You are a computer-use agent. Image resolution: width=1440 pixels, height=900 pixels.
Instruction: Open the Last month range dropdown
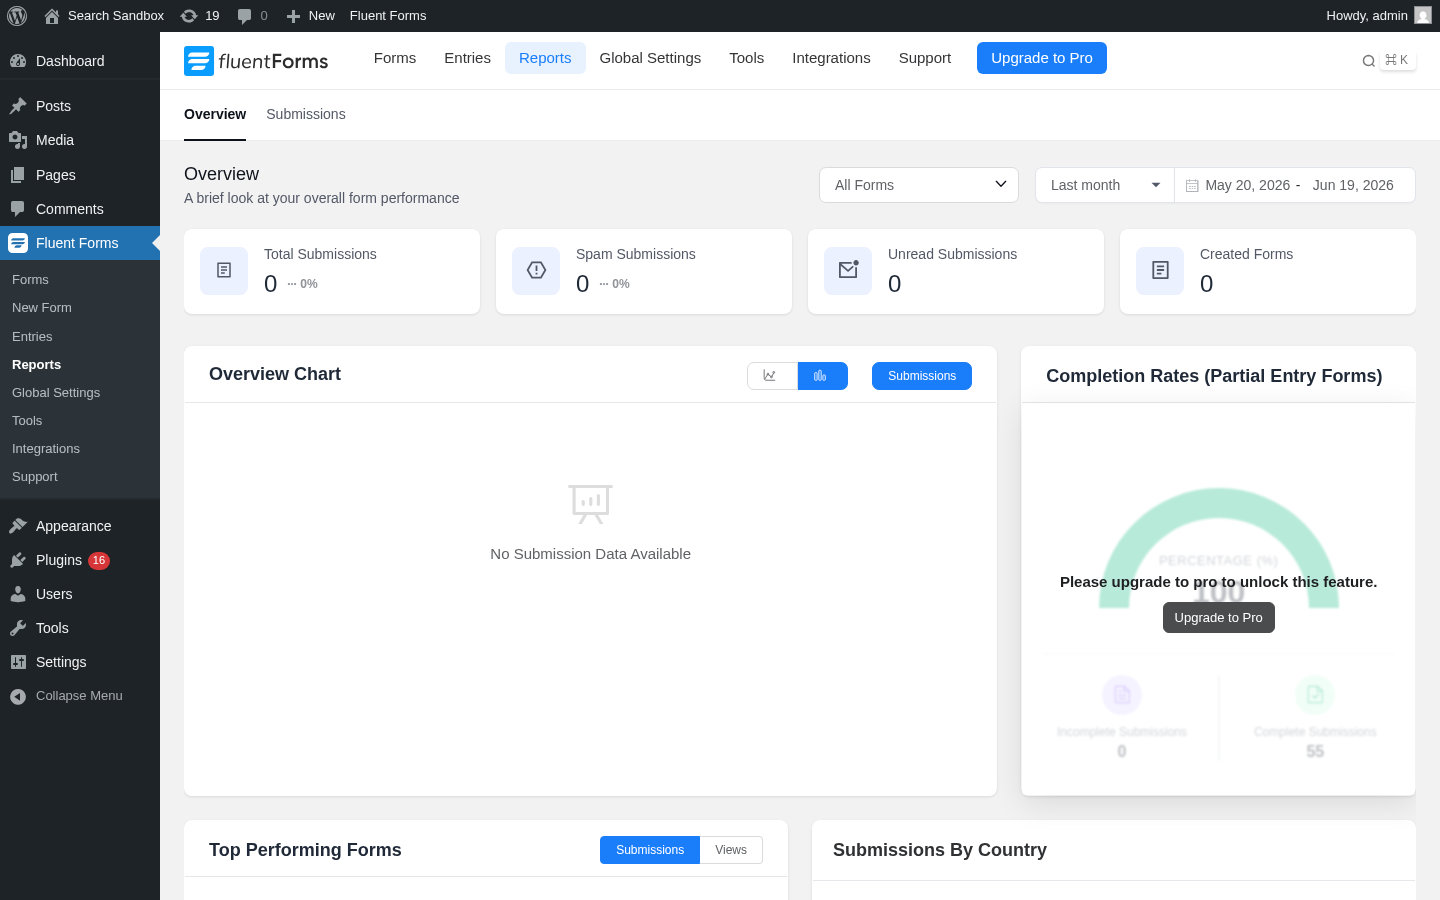pyautogui.click(x=1105, y=185)
